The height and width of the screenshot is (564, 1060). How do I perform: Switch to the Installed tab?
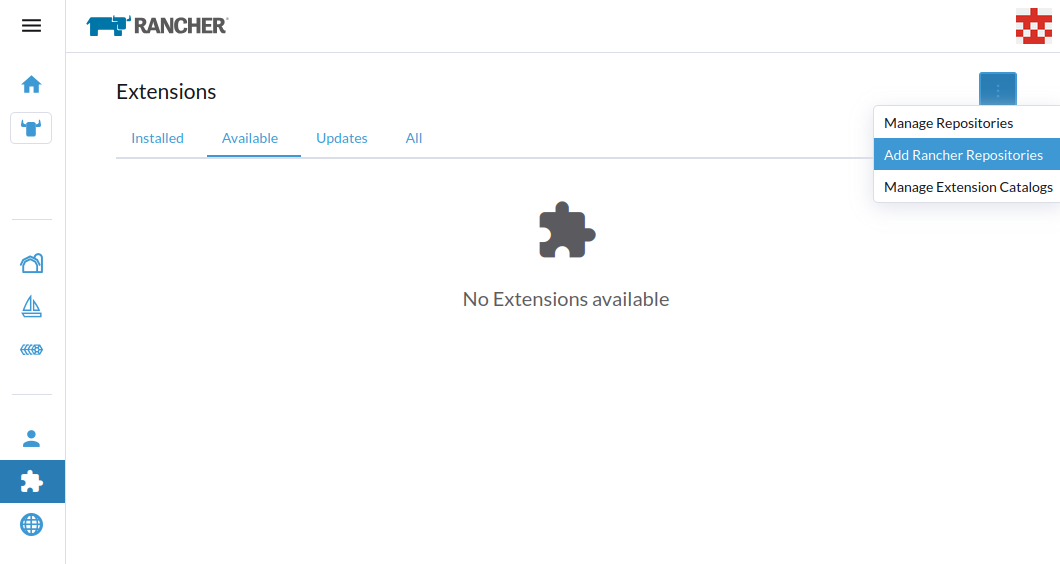click(157, 138)
